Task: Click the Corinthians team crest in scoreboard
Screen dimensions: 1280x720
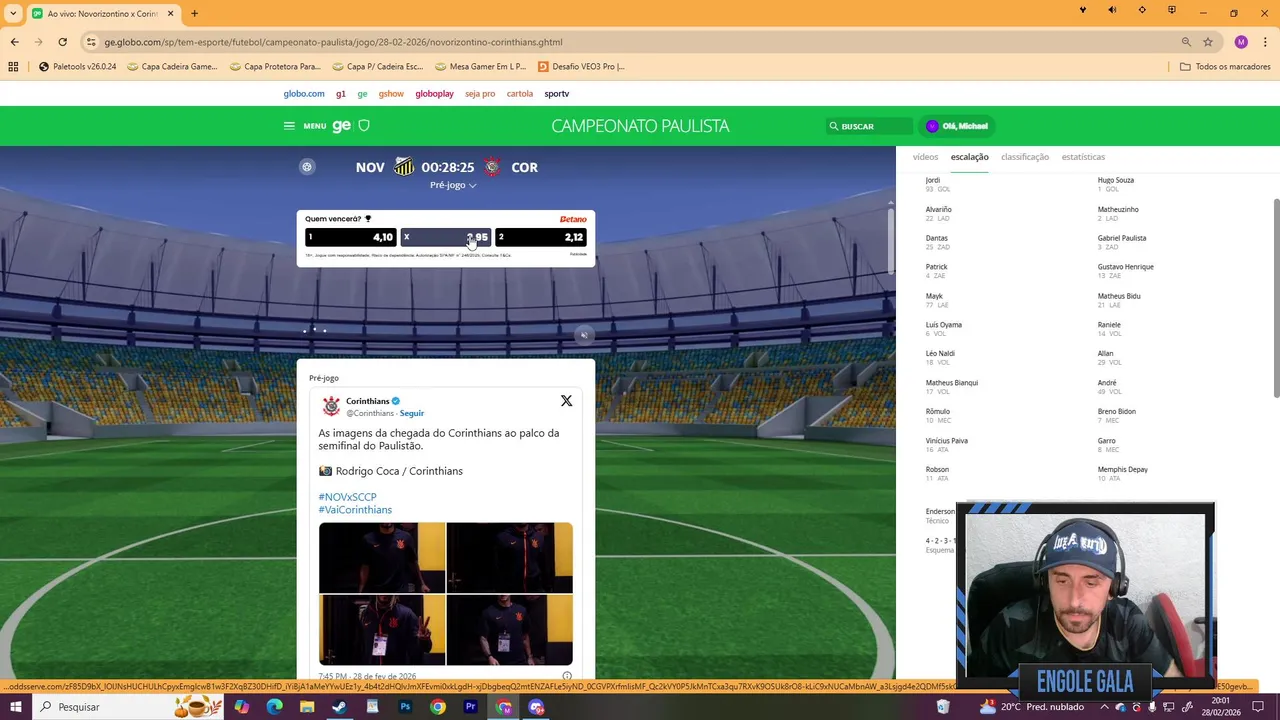Action: point(492,167)
